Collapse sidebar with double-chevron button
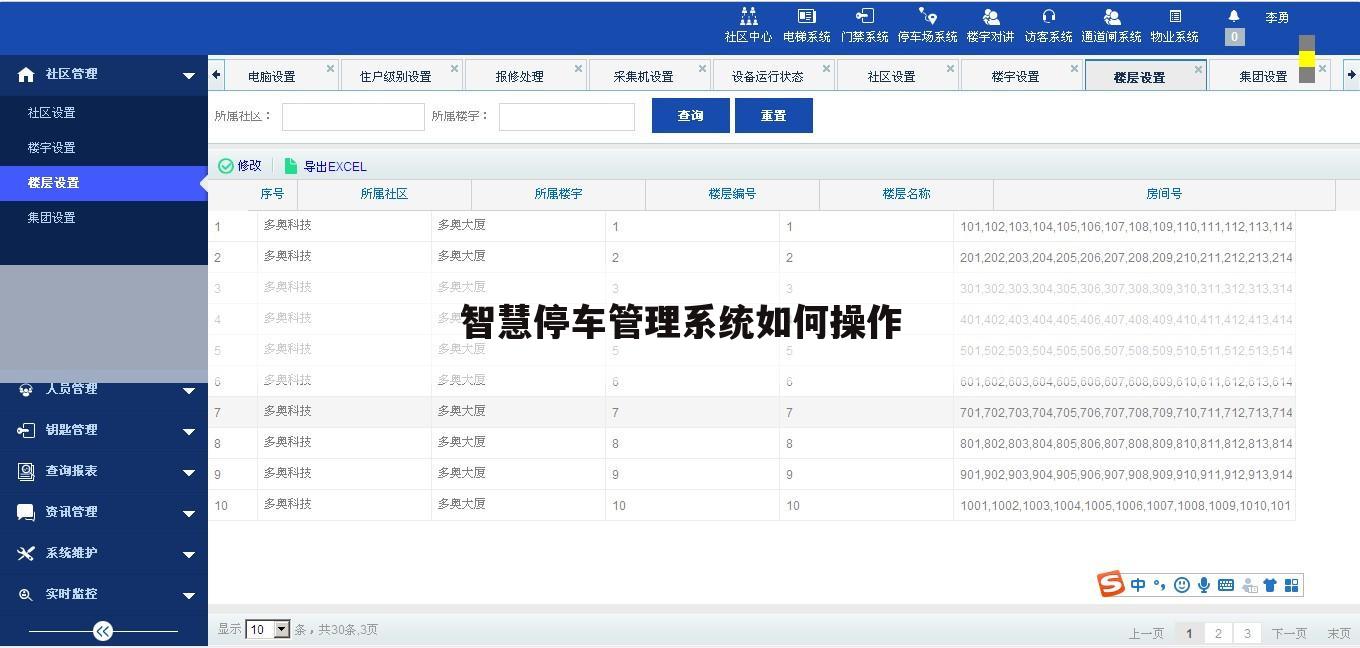Image resolution: width=1360 pixels, height=648 pixels. pos(103,631)
